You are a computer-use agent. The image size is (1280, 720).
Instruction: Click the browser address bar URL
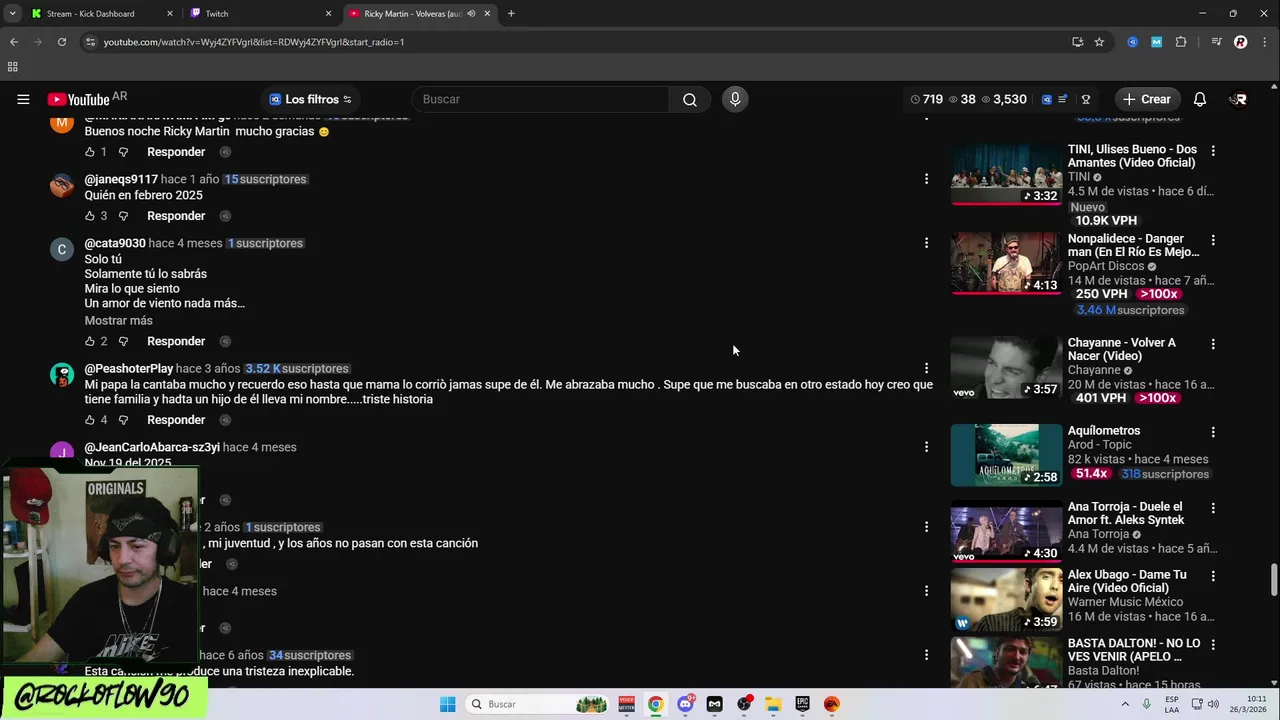pos(254,42)
